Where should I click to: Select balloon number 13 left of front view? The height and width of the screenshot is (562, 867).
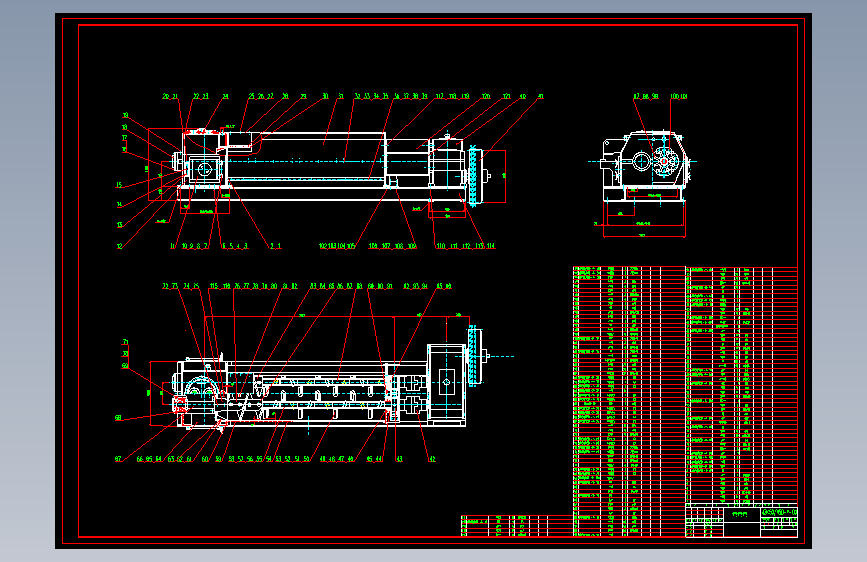[119, 225]
